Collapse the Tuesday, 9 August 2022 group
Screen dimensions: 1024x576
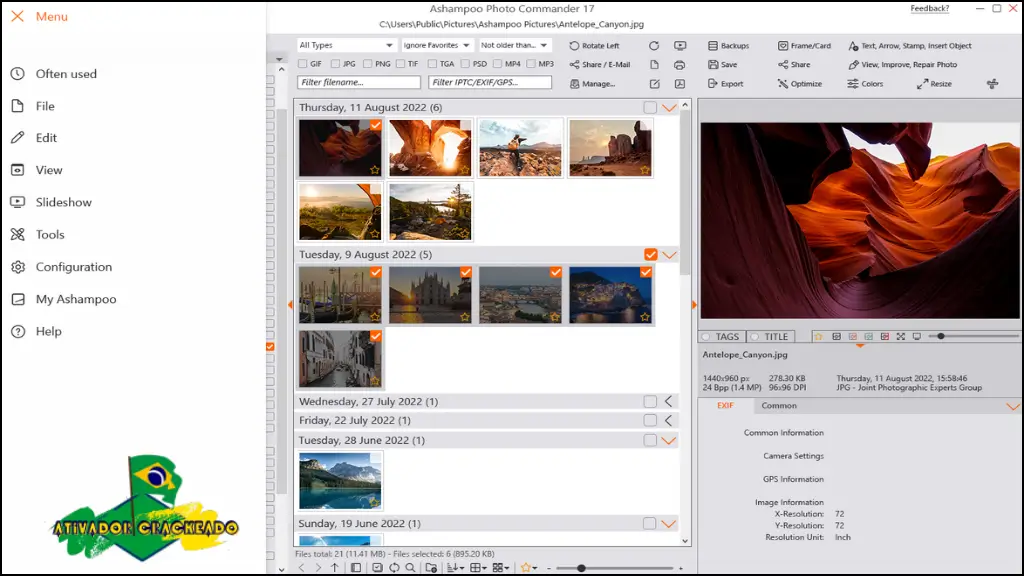(x=669, y=255)
